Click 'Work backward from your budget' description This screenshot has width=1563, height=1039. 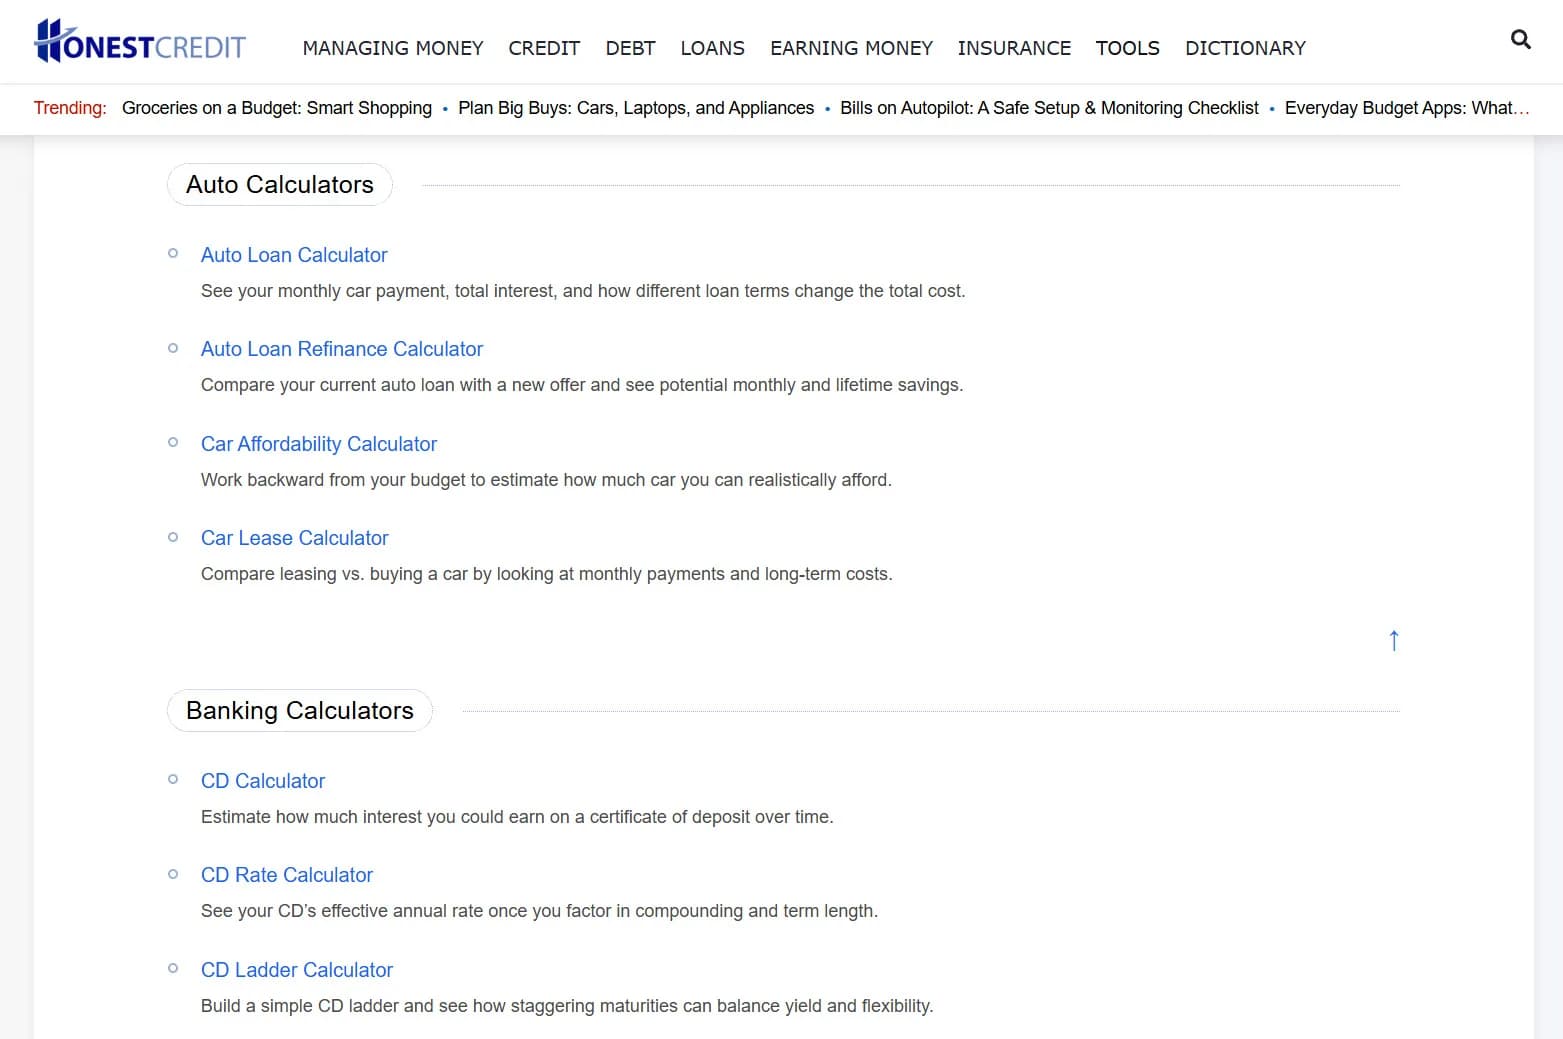[546, 480]
